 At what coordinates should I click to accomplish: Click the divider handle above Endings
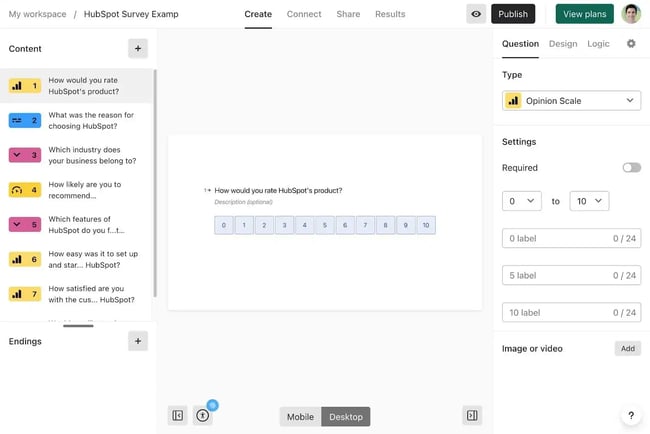[78, 326]
